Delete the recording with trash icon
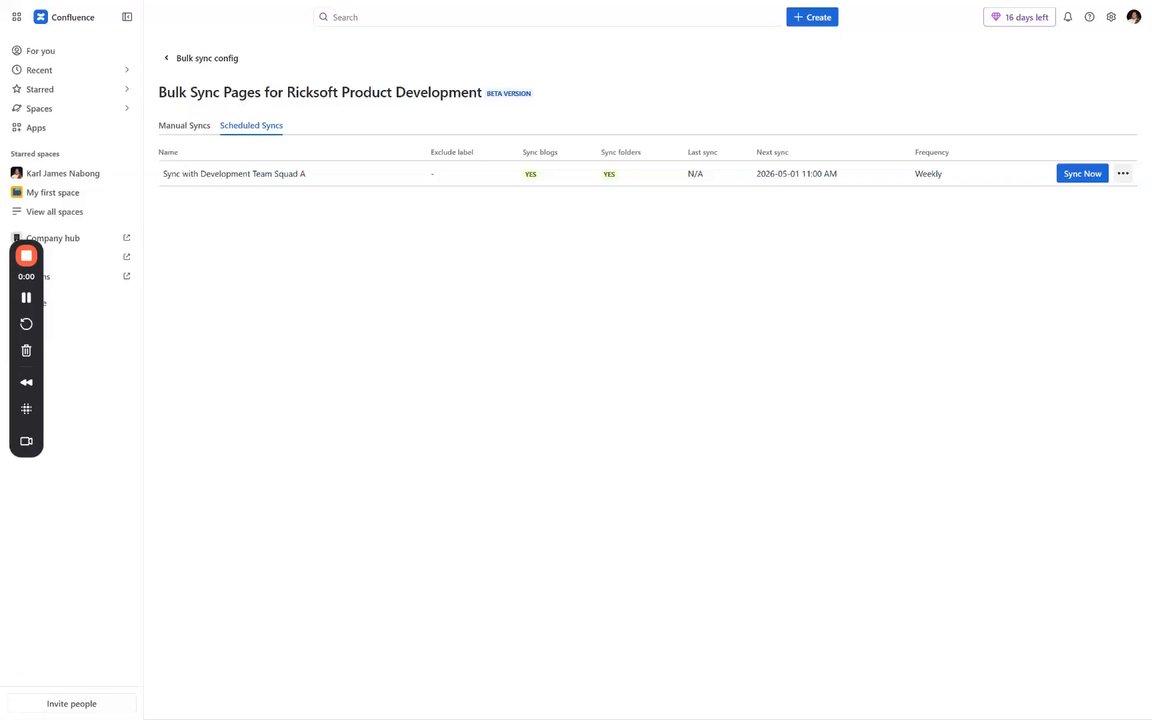This screenshot has width=1152, height=720. [x=26, y=350]
